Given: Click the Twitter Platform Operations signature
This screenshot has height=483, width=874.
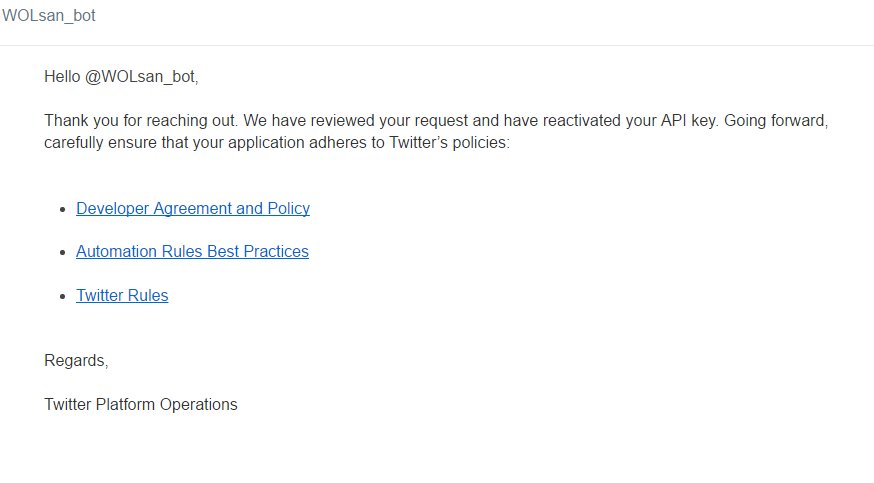Looking at the screenshot, I should pyautogui.click(x=141, y=404).
